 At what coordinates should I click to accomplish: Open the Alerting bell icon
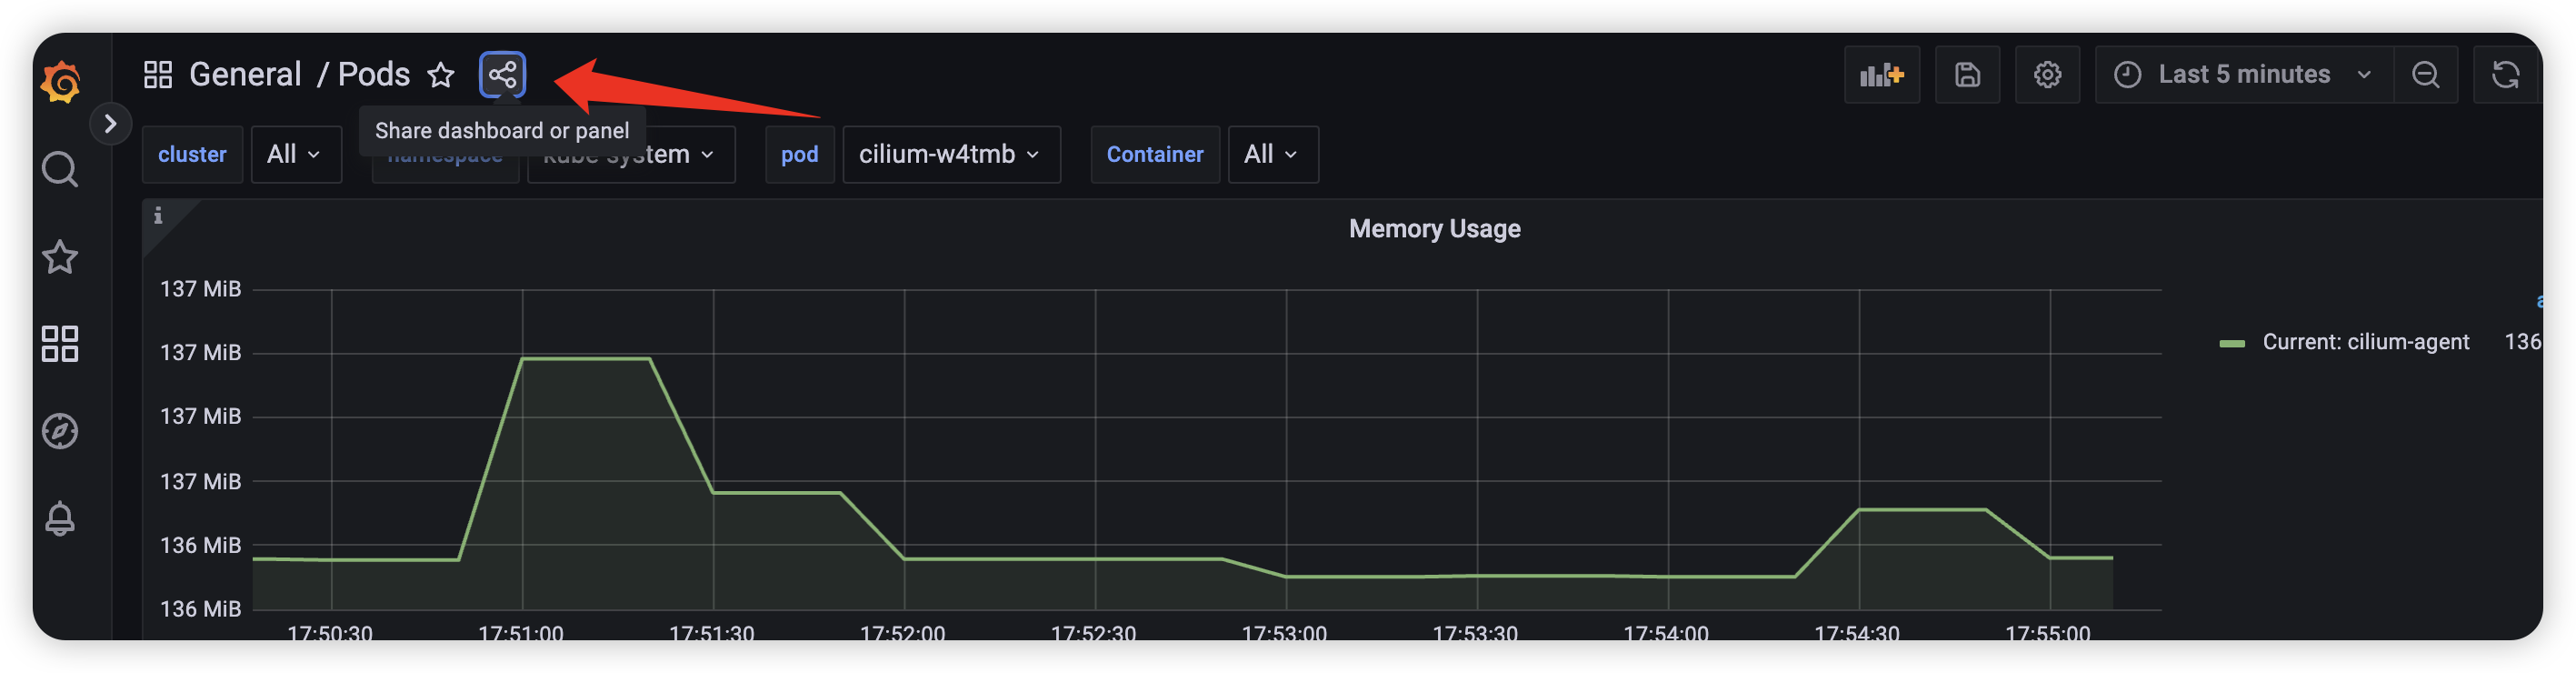click(x=60, y=518)
